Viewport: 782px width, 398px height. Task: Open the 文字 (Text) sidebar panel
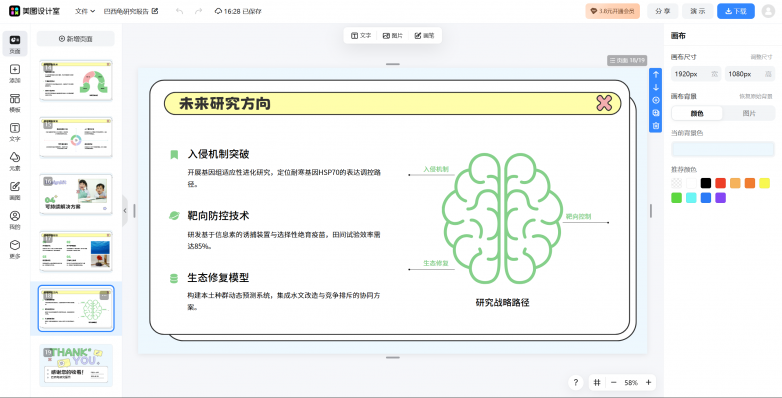[15, 132]
